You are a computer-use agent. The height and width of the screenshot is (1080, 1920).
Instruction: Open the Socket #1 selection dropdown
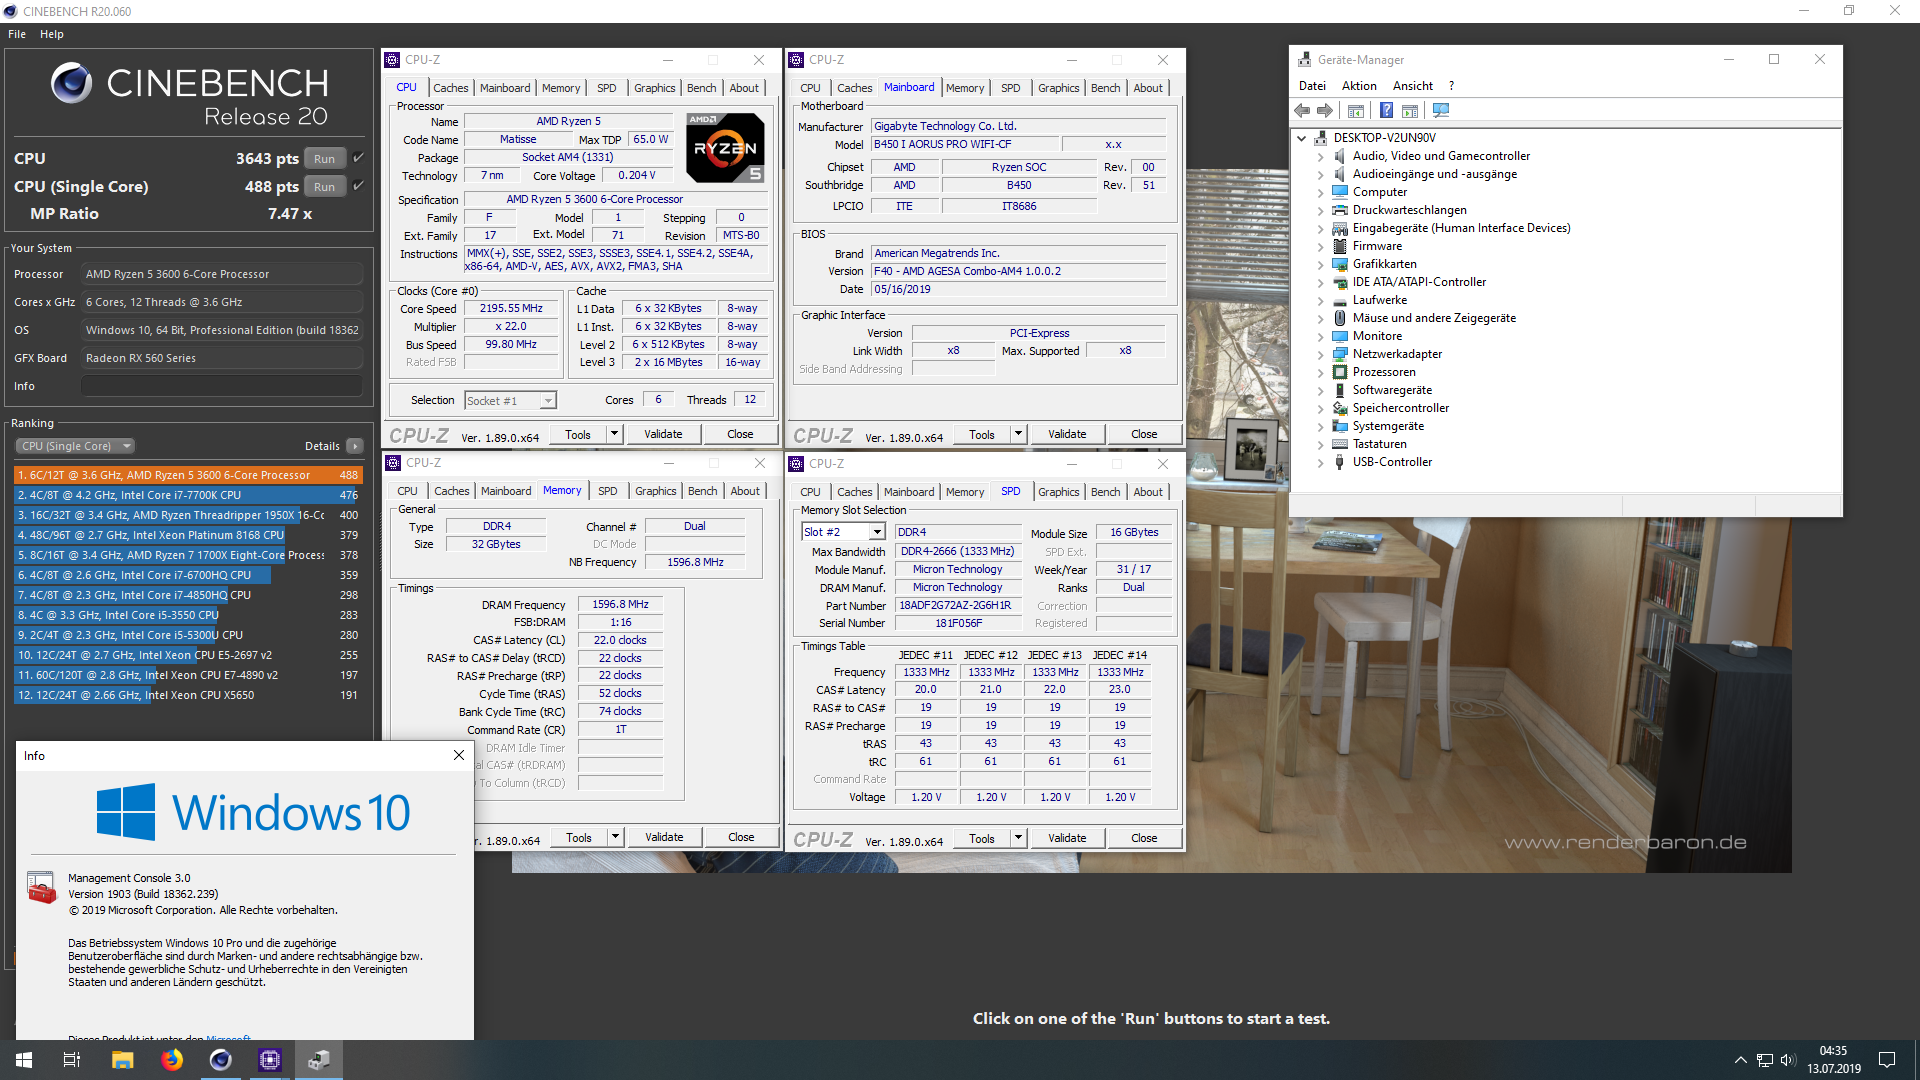coord(548,401)
